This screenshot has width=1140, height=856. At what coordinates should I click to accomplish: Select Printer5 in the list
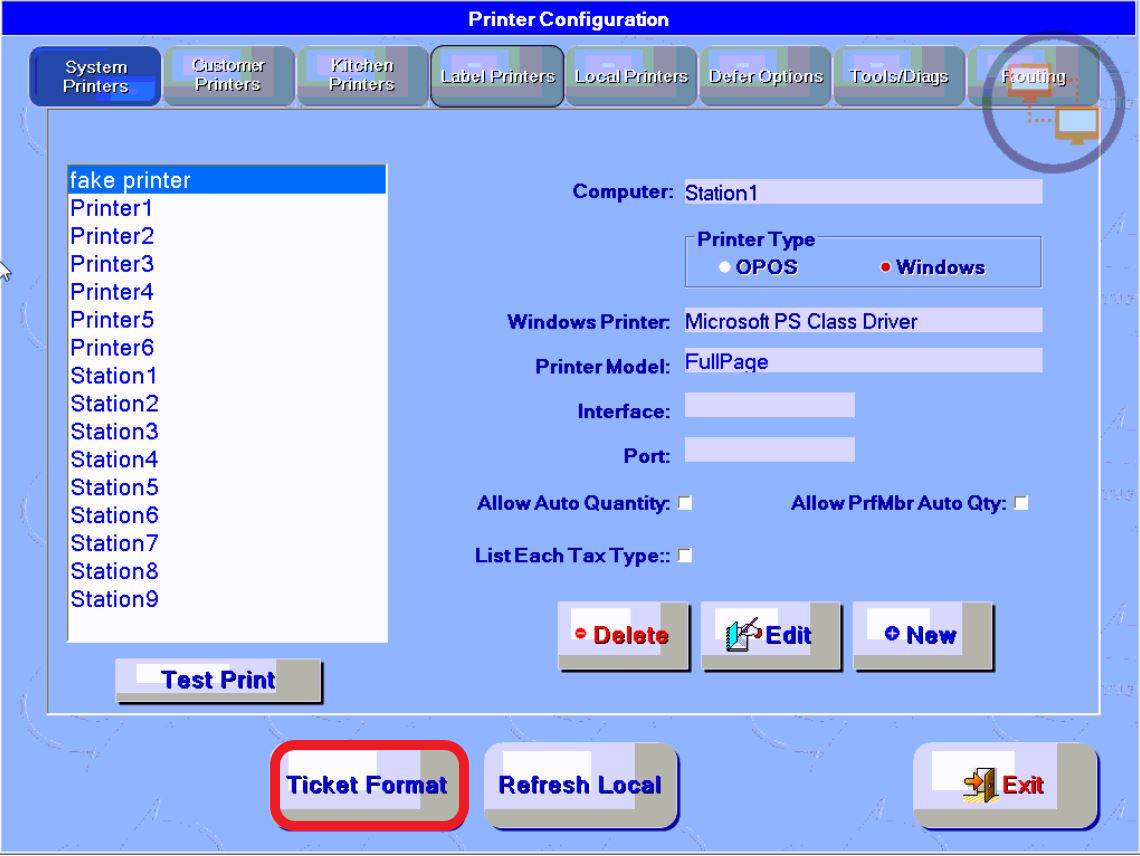[227, 319]
